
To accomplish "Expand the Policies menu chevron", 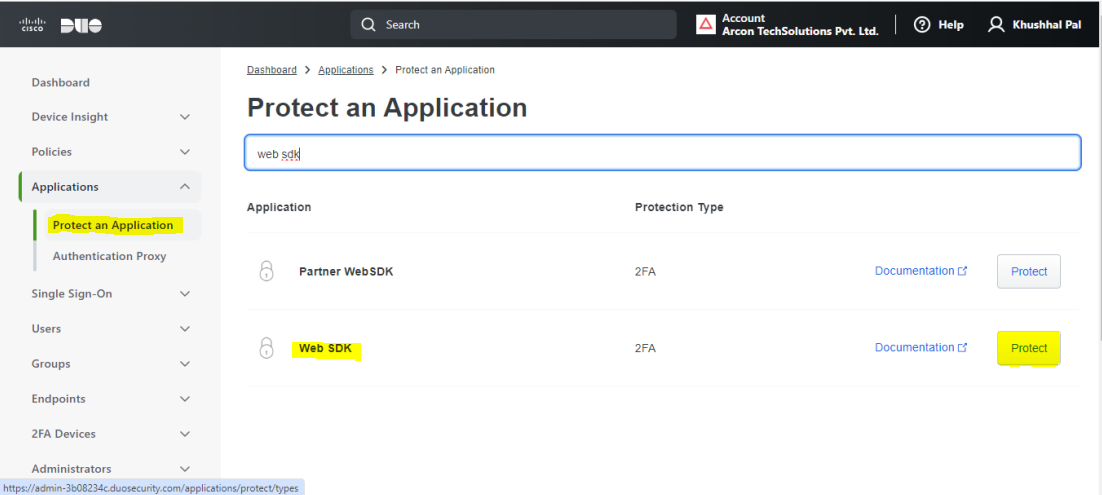I will [185, 152].
